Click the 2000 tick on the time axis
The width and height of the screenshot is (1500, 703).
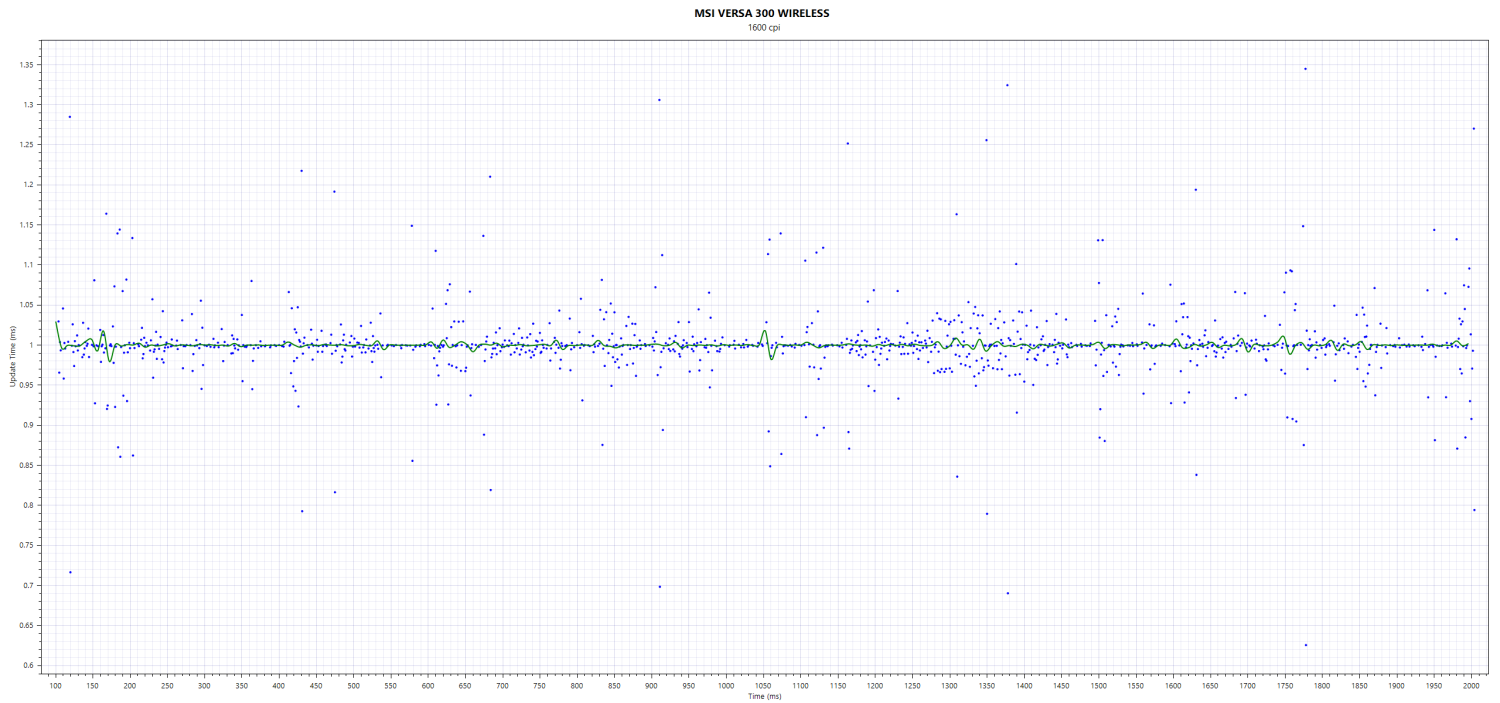[1472, 686]
